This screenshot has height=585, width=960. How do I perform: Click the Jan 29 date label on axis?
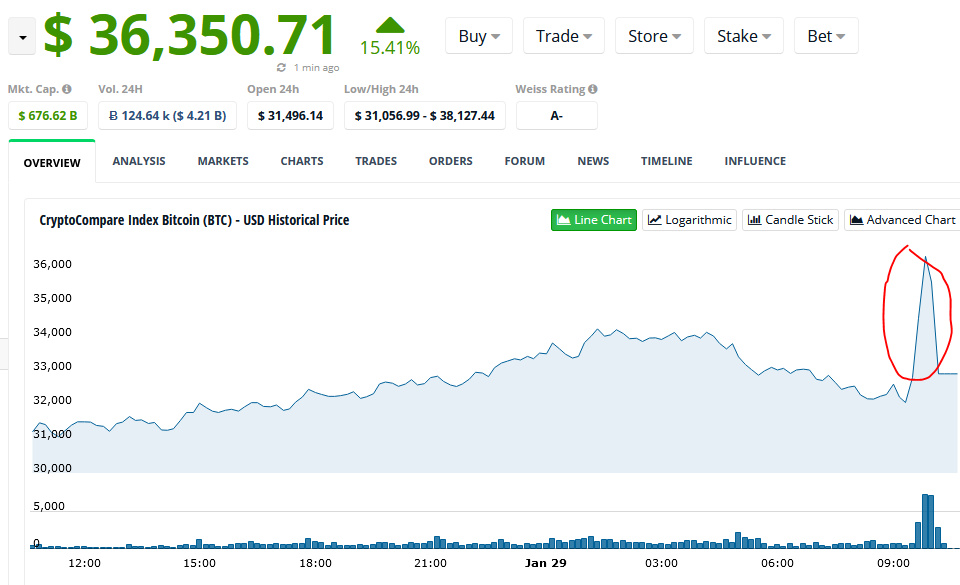tap(546, 563)
